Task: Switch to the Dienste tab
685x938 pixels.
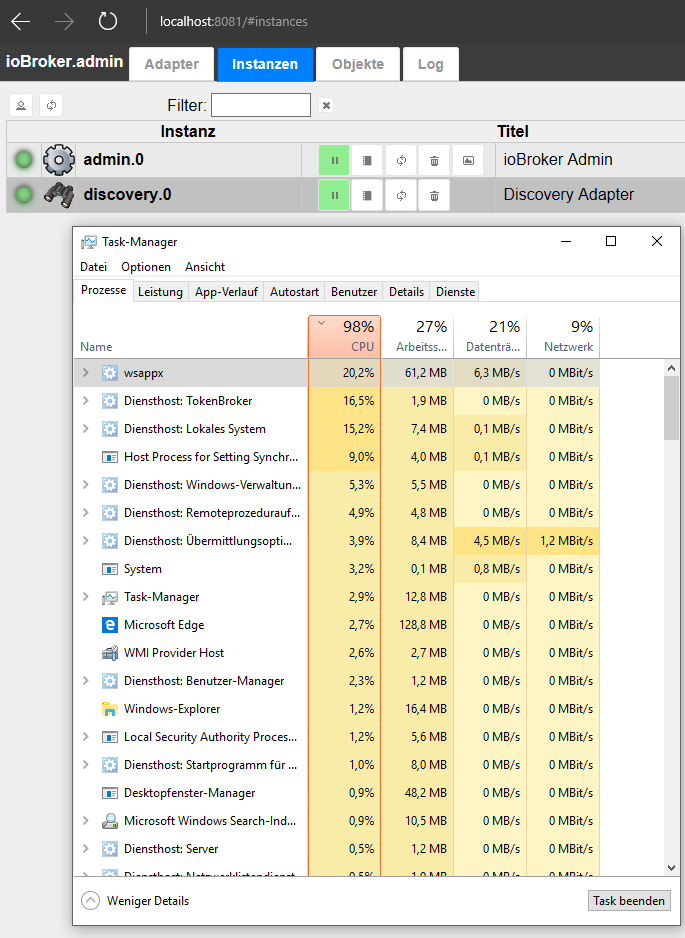Action: 455,292
